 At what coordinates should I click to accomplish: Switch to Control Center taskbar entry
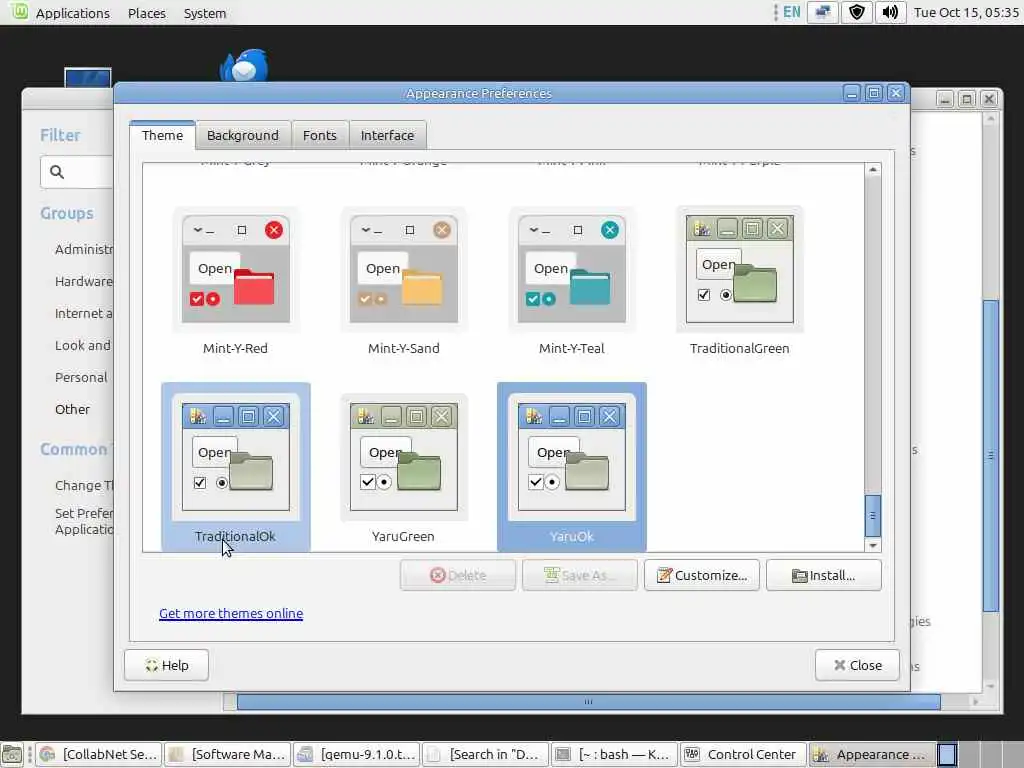tap(744, 754)
